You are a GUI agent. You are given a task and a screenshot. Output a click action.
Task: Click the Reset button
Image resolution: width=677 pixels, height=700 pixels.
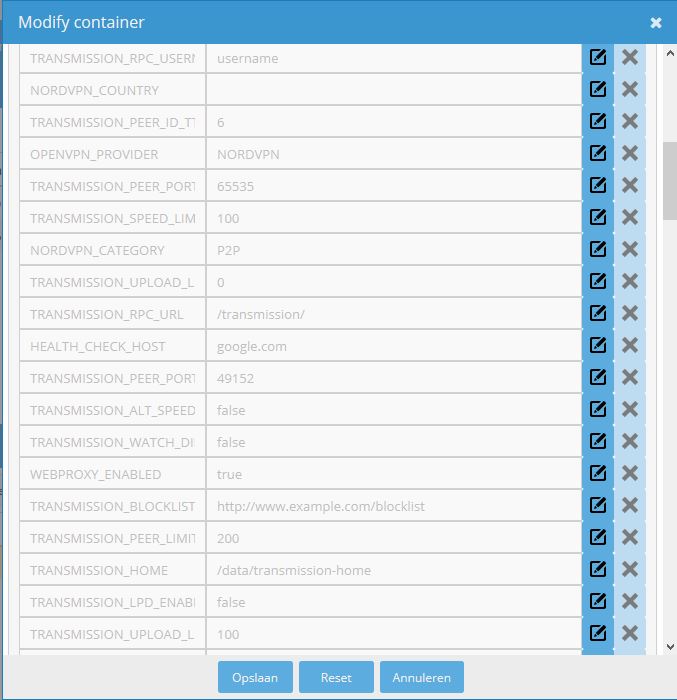pyautogui.click(x=336, y=677)
